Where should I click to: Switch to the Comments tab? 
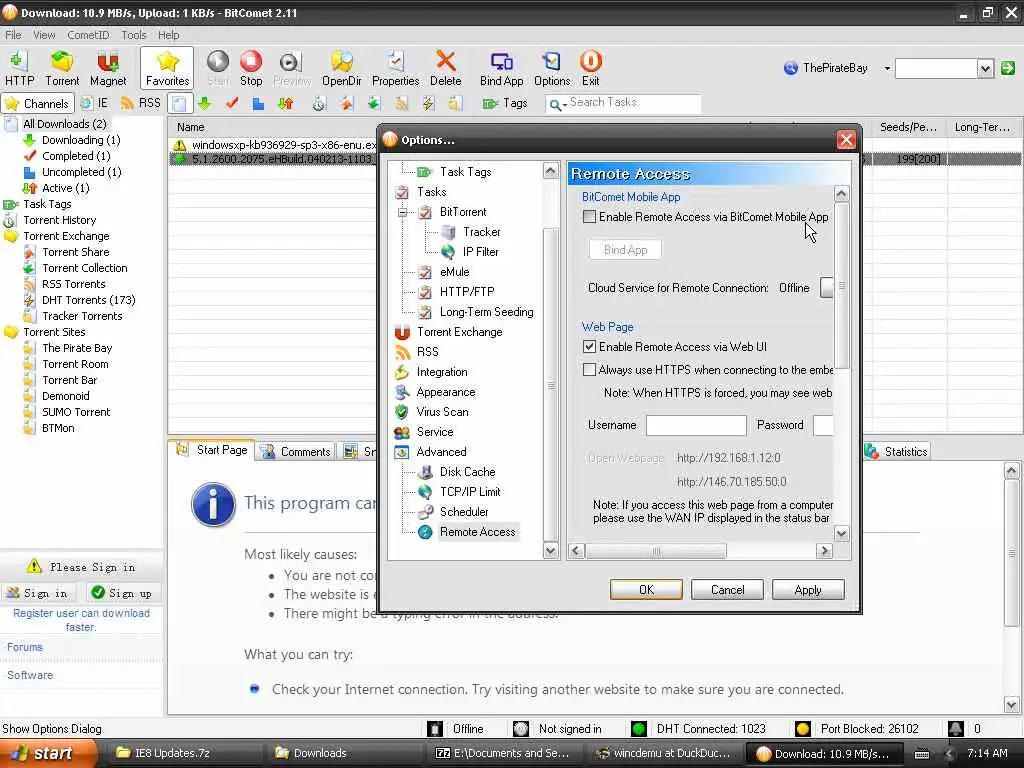click(x=296, y=451)
